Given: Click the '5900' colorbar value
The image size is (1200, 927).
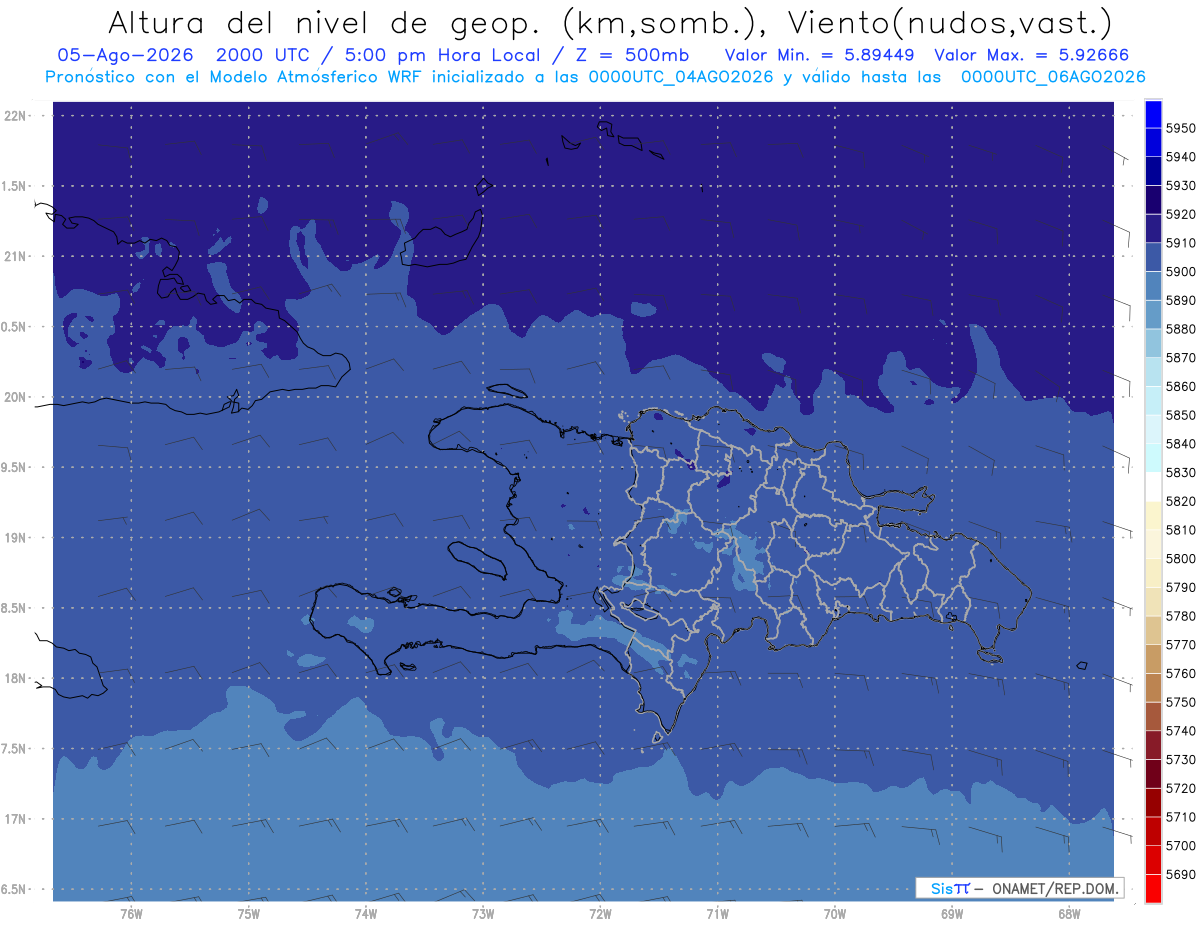Looking at the screenshot, I should pyautogui.click(x=1180, y=272).
